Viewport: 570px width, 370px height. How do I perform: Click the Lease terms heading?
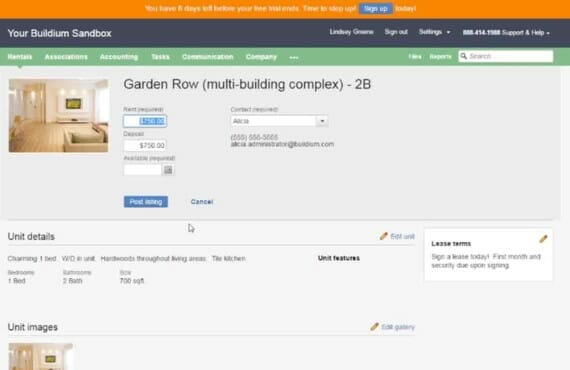click(451, 244)
